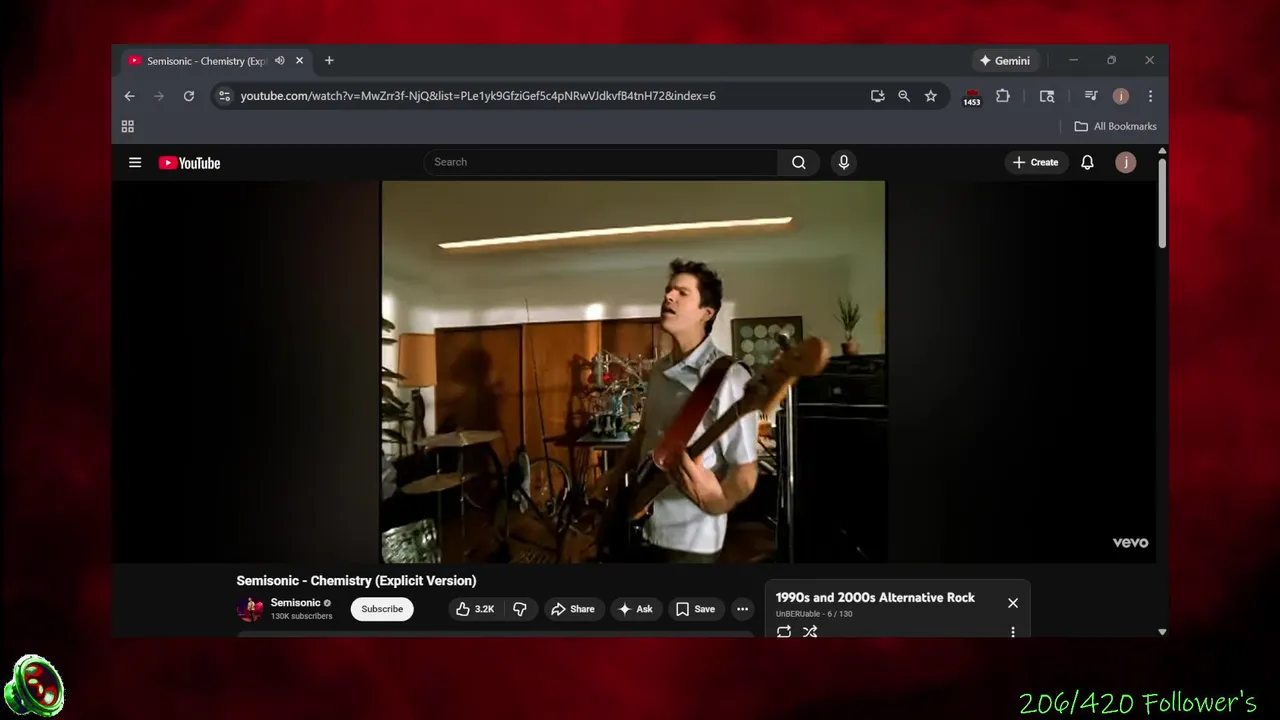
Task: Click the address bar URL
Action: point(478,96)
